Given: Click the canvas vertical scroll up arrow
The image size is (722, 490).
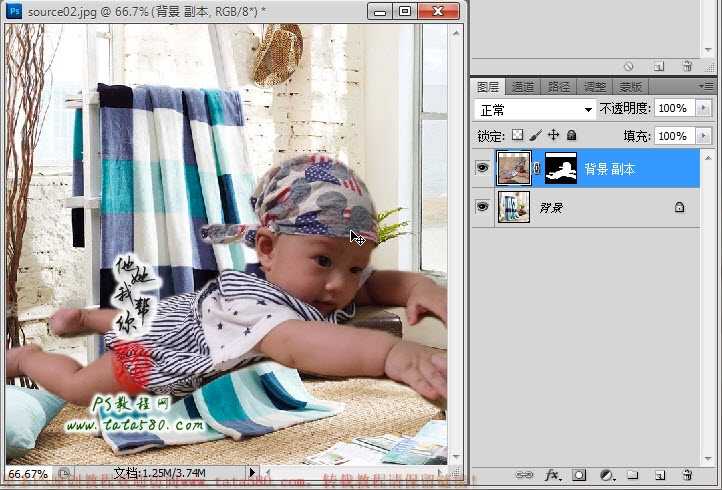Looking at the screenshot, I should pos(456,33).
